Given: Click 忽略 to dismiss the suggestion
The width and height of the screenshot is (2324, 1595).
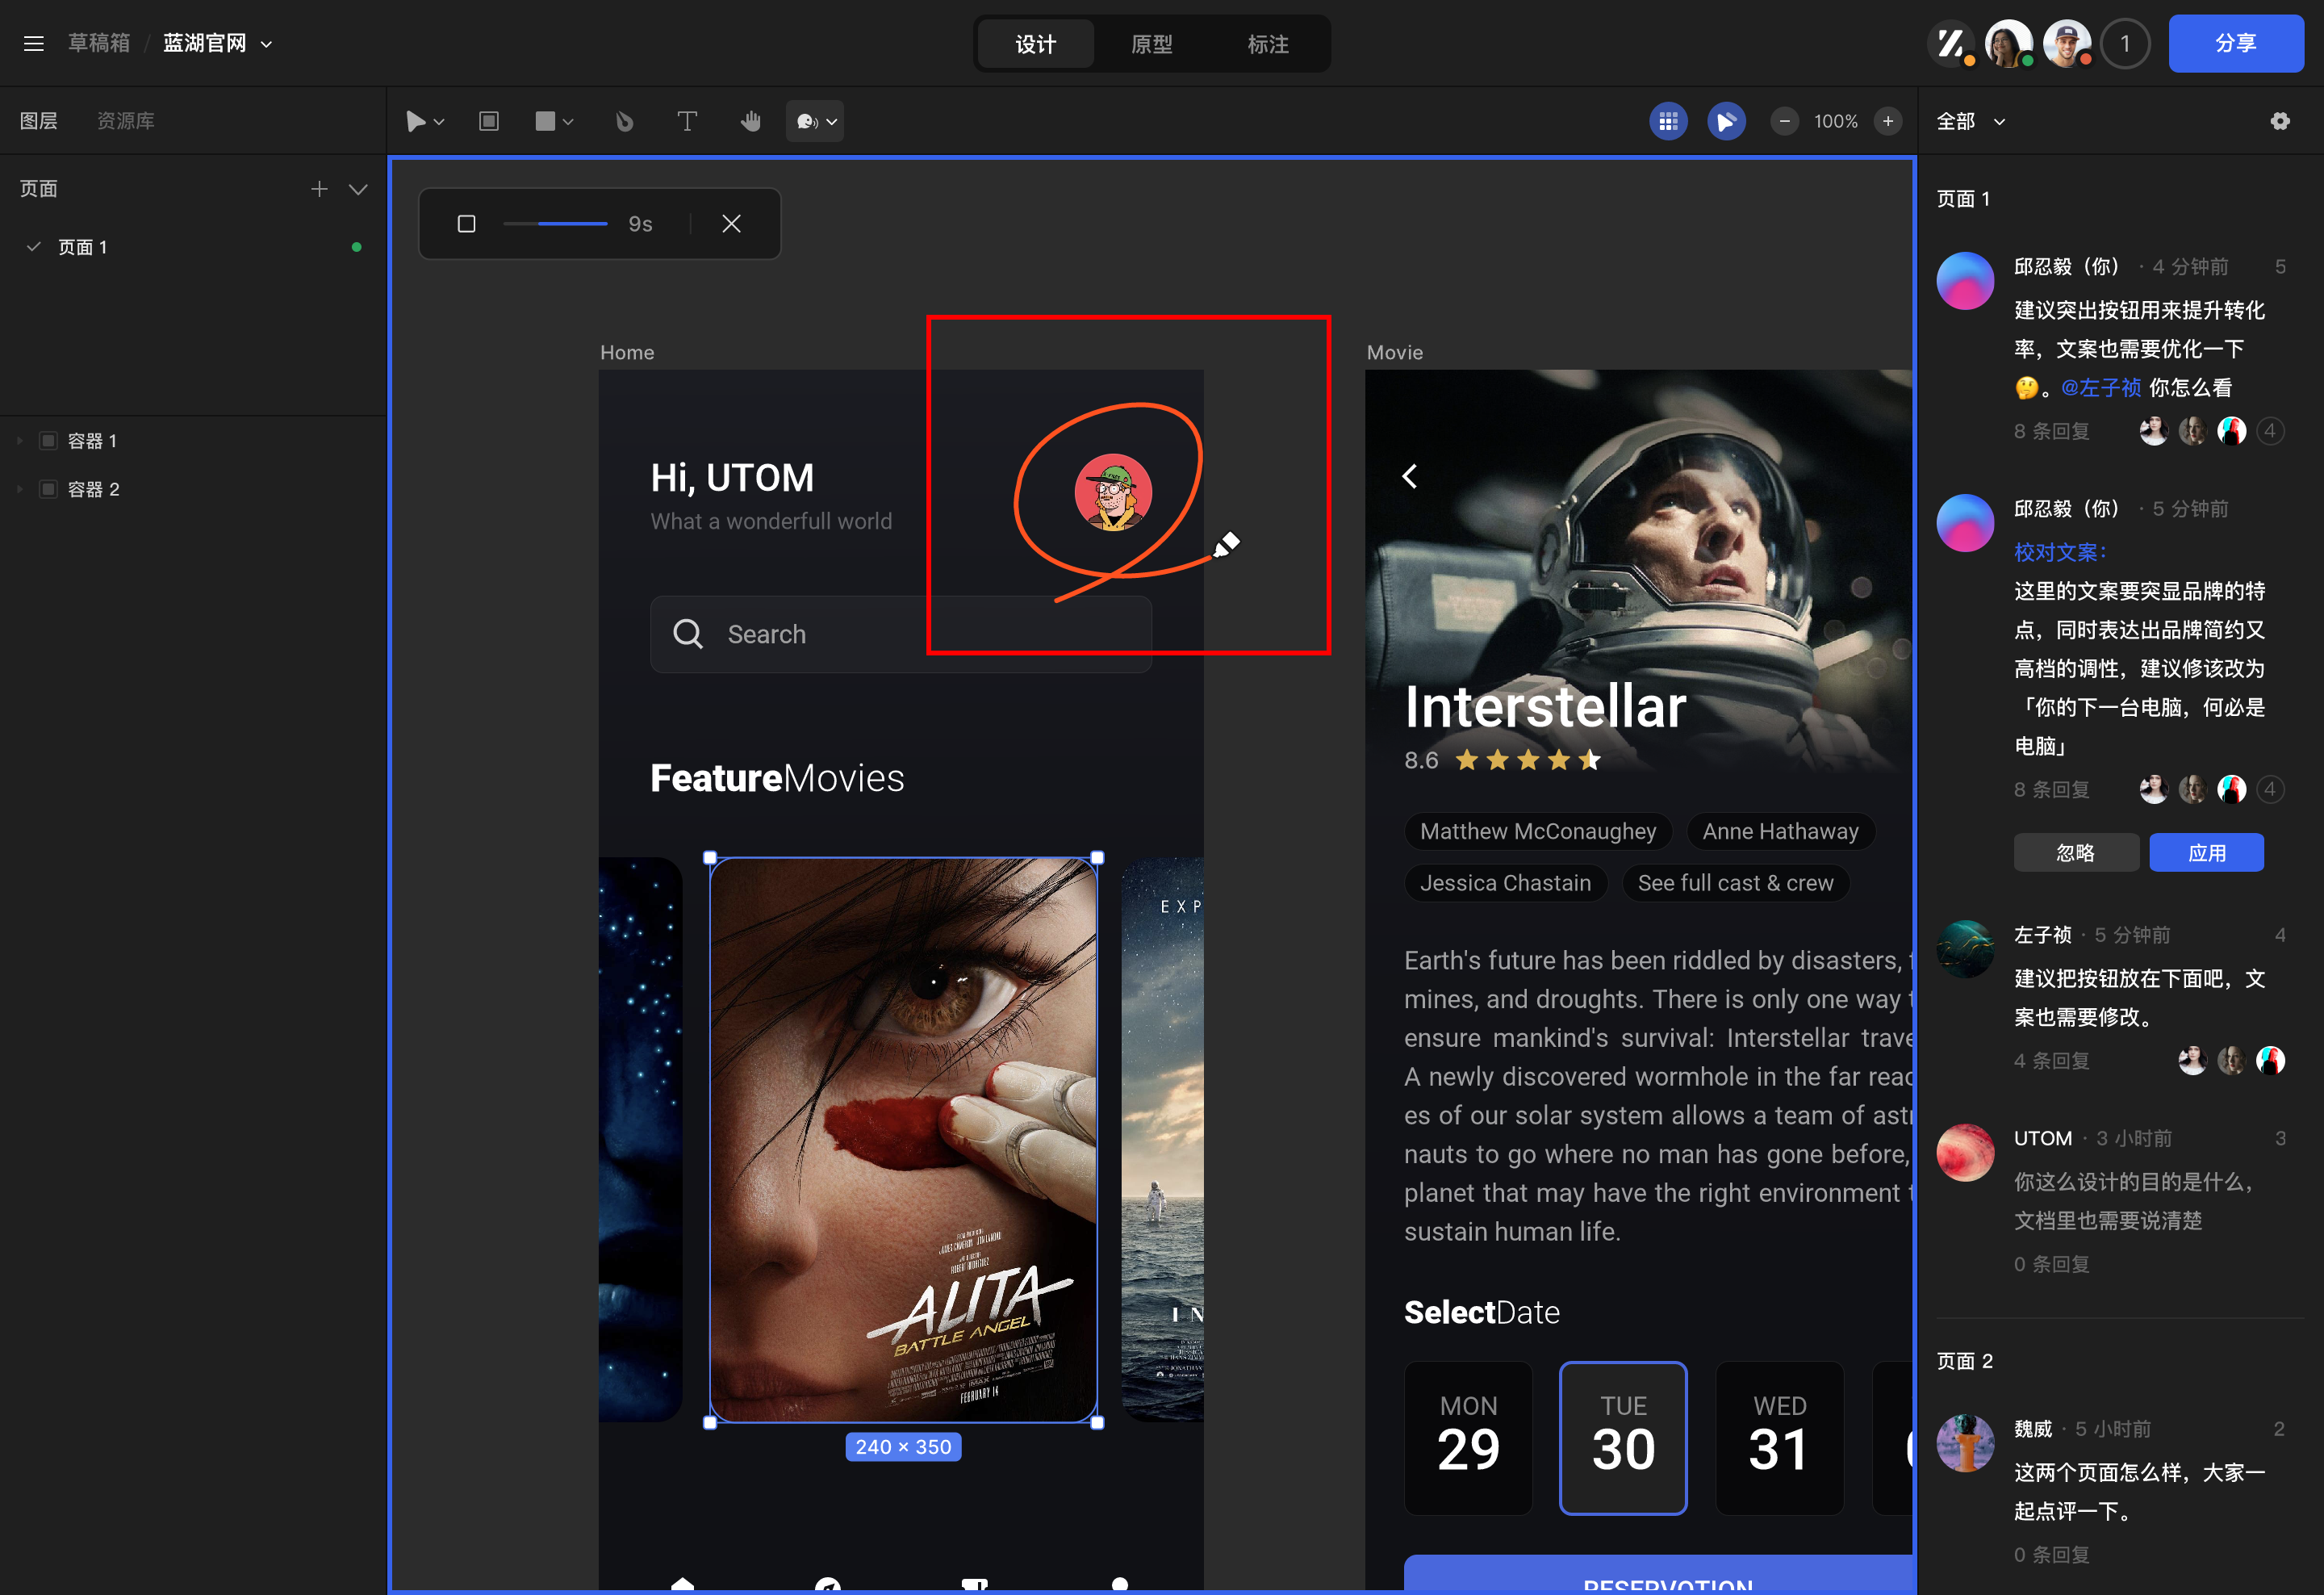Looking at the screenshot, I should 2076,853.
